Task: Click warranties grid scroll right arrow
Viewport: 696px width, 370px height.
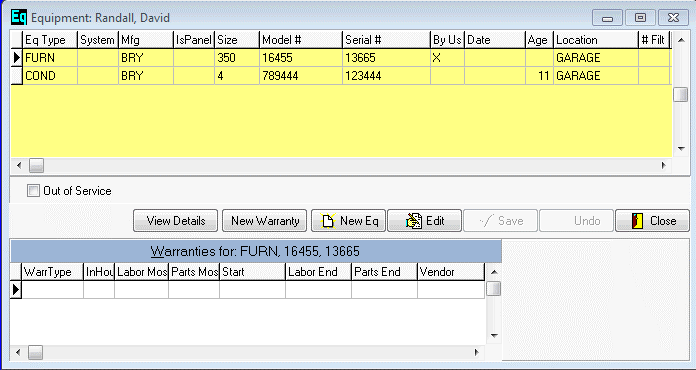Action: click(x=476, y=353)
